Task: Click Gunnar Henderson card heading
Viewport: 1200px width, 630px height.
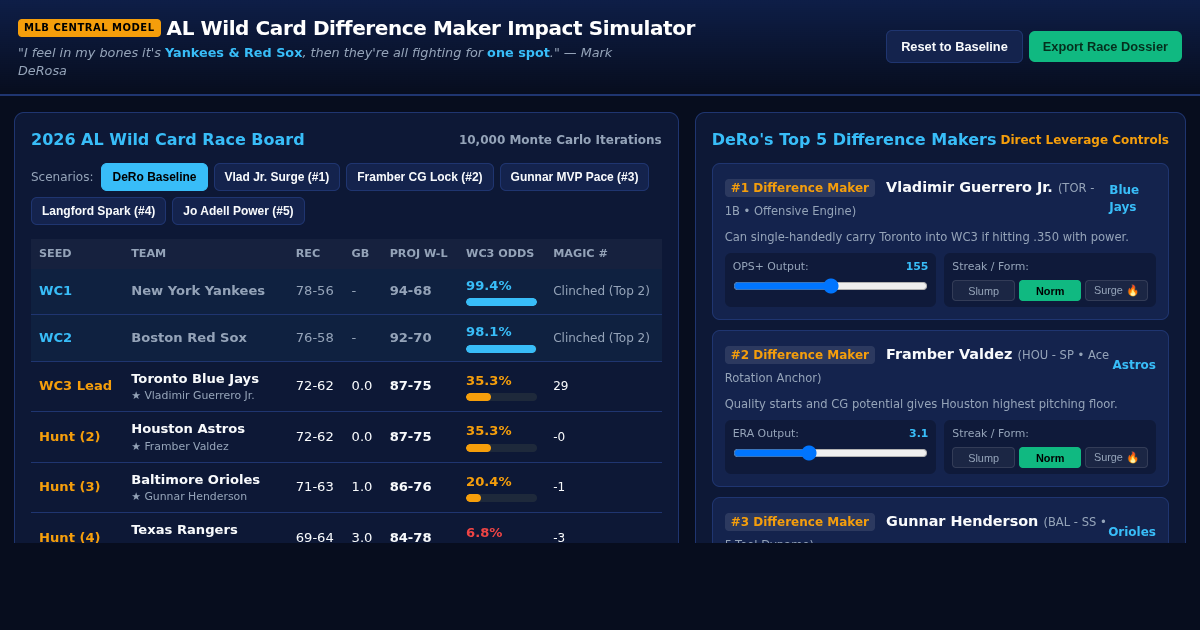Action: point(962,521)
